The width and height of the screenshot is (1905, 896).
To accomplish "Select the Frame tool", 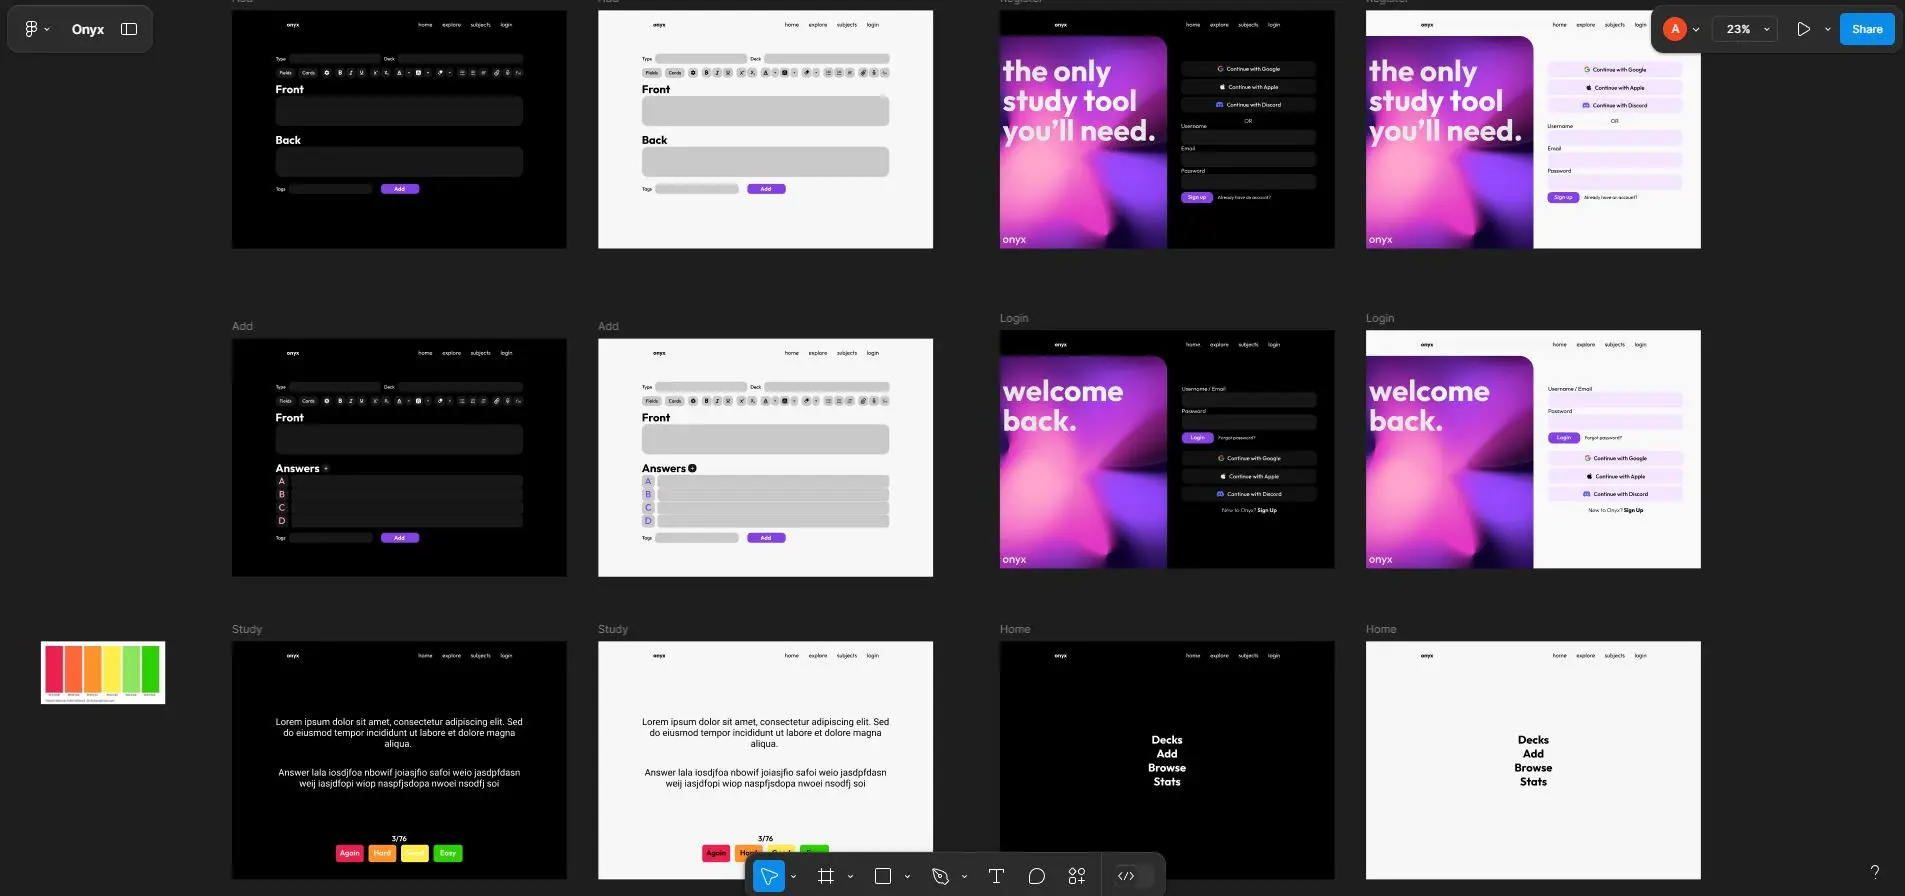I will pos(825,876).
